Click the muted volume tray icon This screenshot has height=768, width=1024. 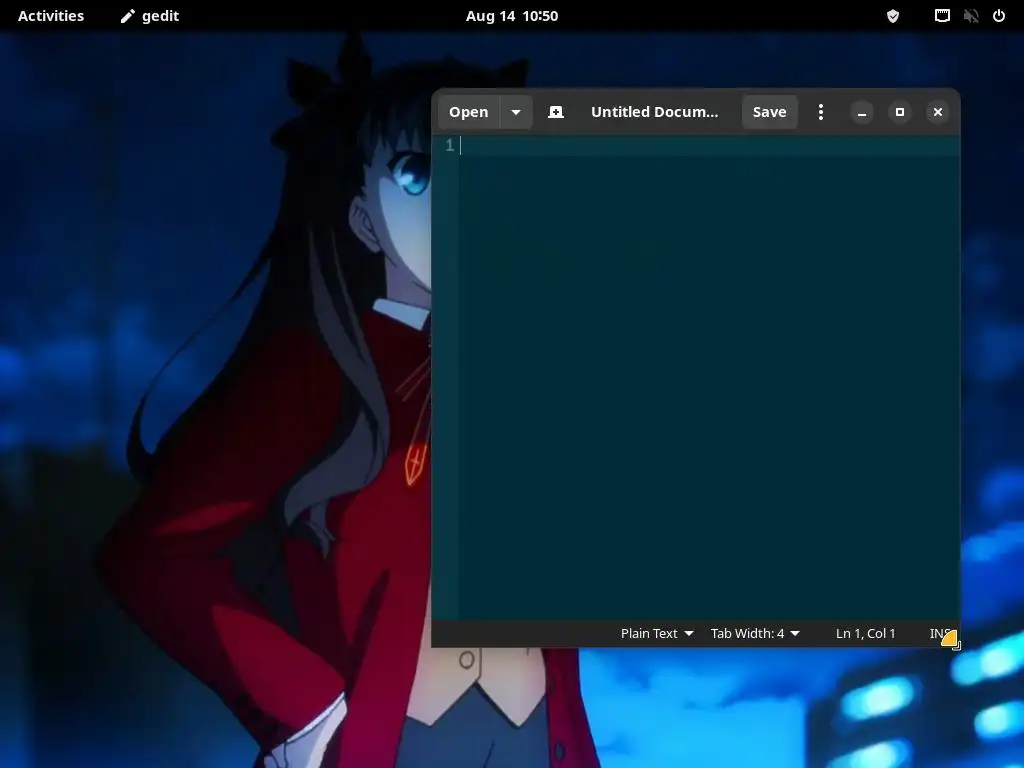[x=970, y=16]
